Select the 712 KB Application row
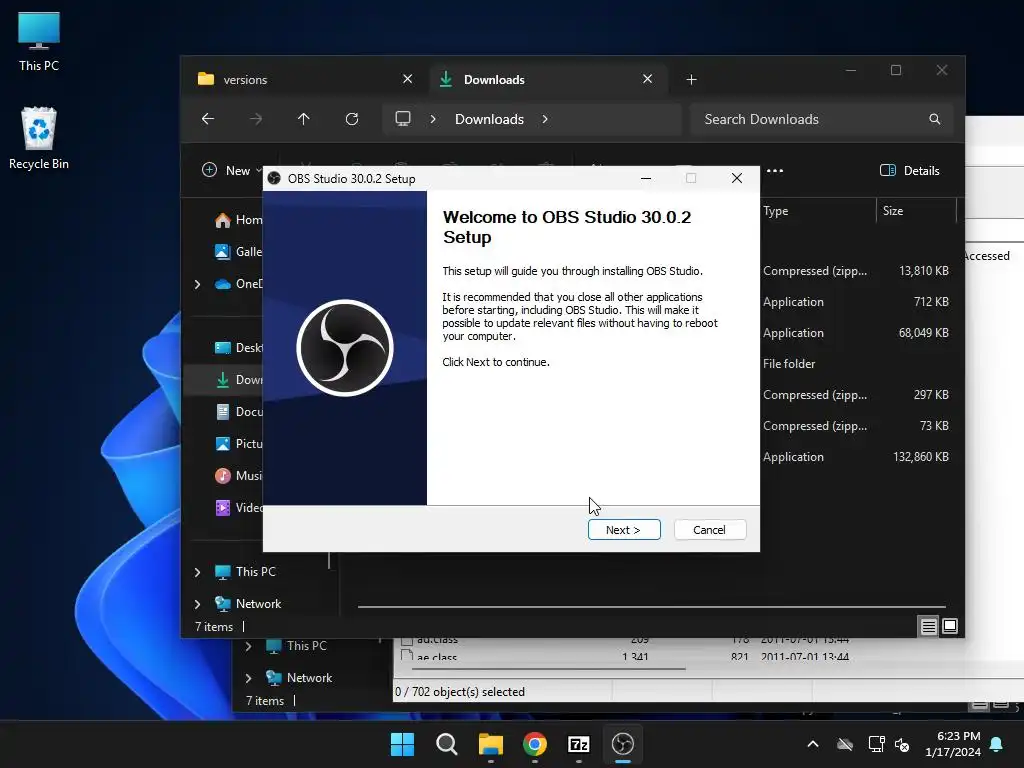Viewport: 1024px width, 768px height. pos(856,302)
